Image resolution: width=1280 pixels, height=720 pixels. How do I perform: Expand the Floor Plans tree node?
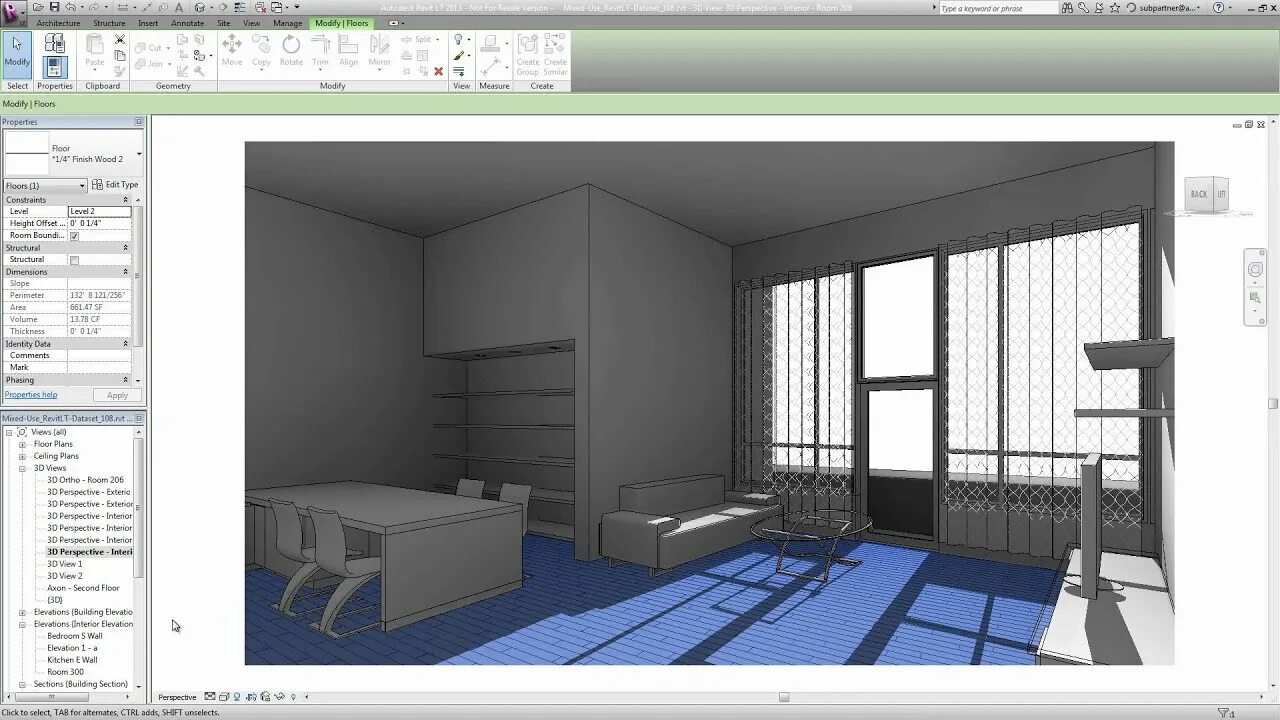[22, 444]
